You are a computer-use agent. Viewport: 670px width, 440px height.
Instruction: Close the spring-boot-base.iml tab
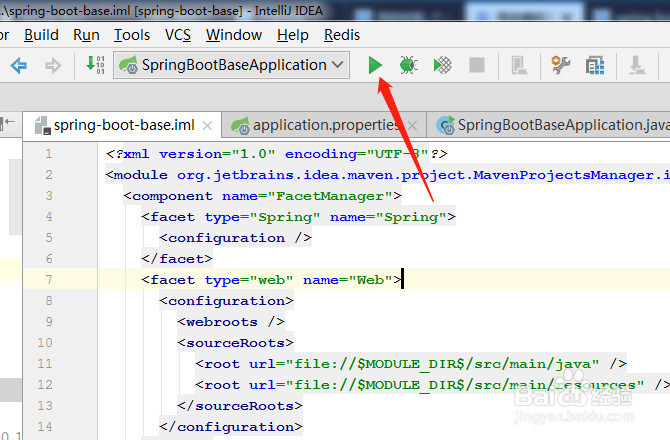coord(207,126)
